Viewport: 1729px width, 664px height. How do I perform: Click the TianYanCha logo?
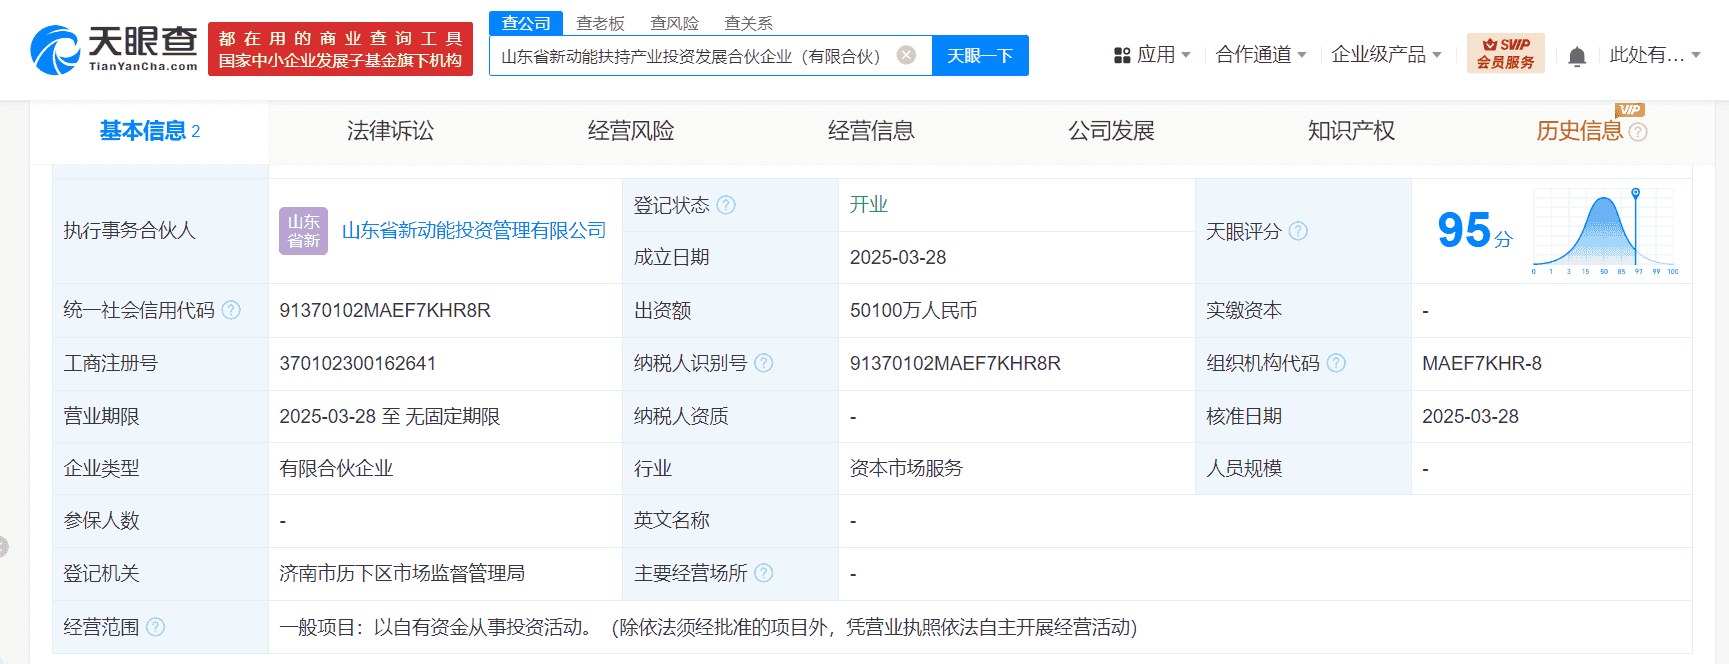(x=114, y=49)
